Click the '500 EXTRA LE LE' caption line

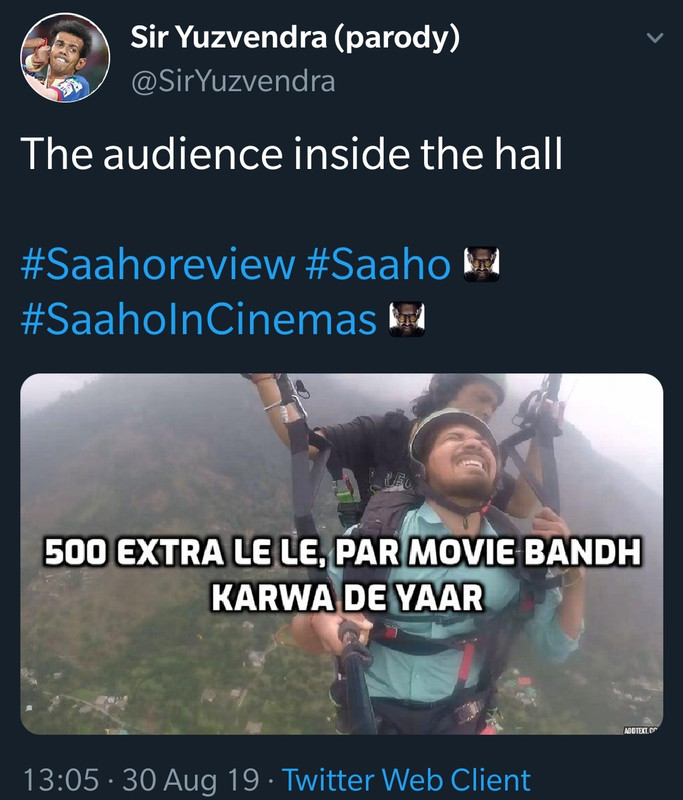tap(342, 552)
